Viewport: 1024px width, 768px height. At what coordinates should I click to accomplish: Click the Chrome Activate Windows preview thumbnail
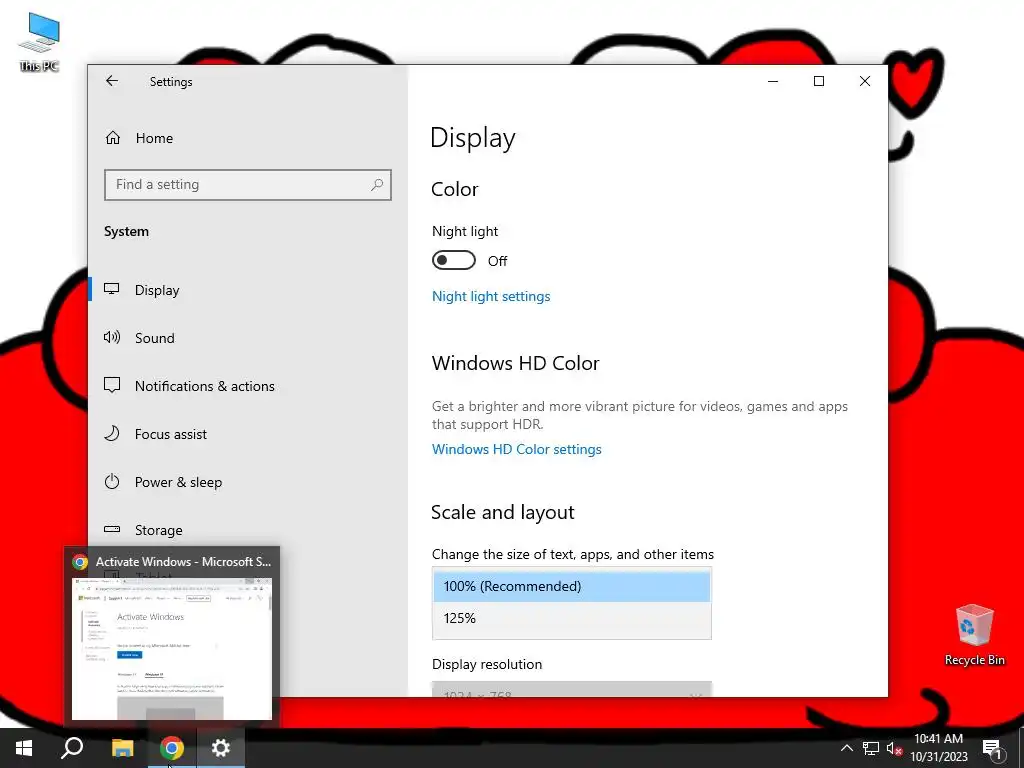(x=172, y=648)
